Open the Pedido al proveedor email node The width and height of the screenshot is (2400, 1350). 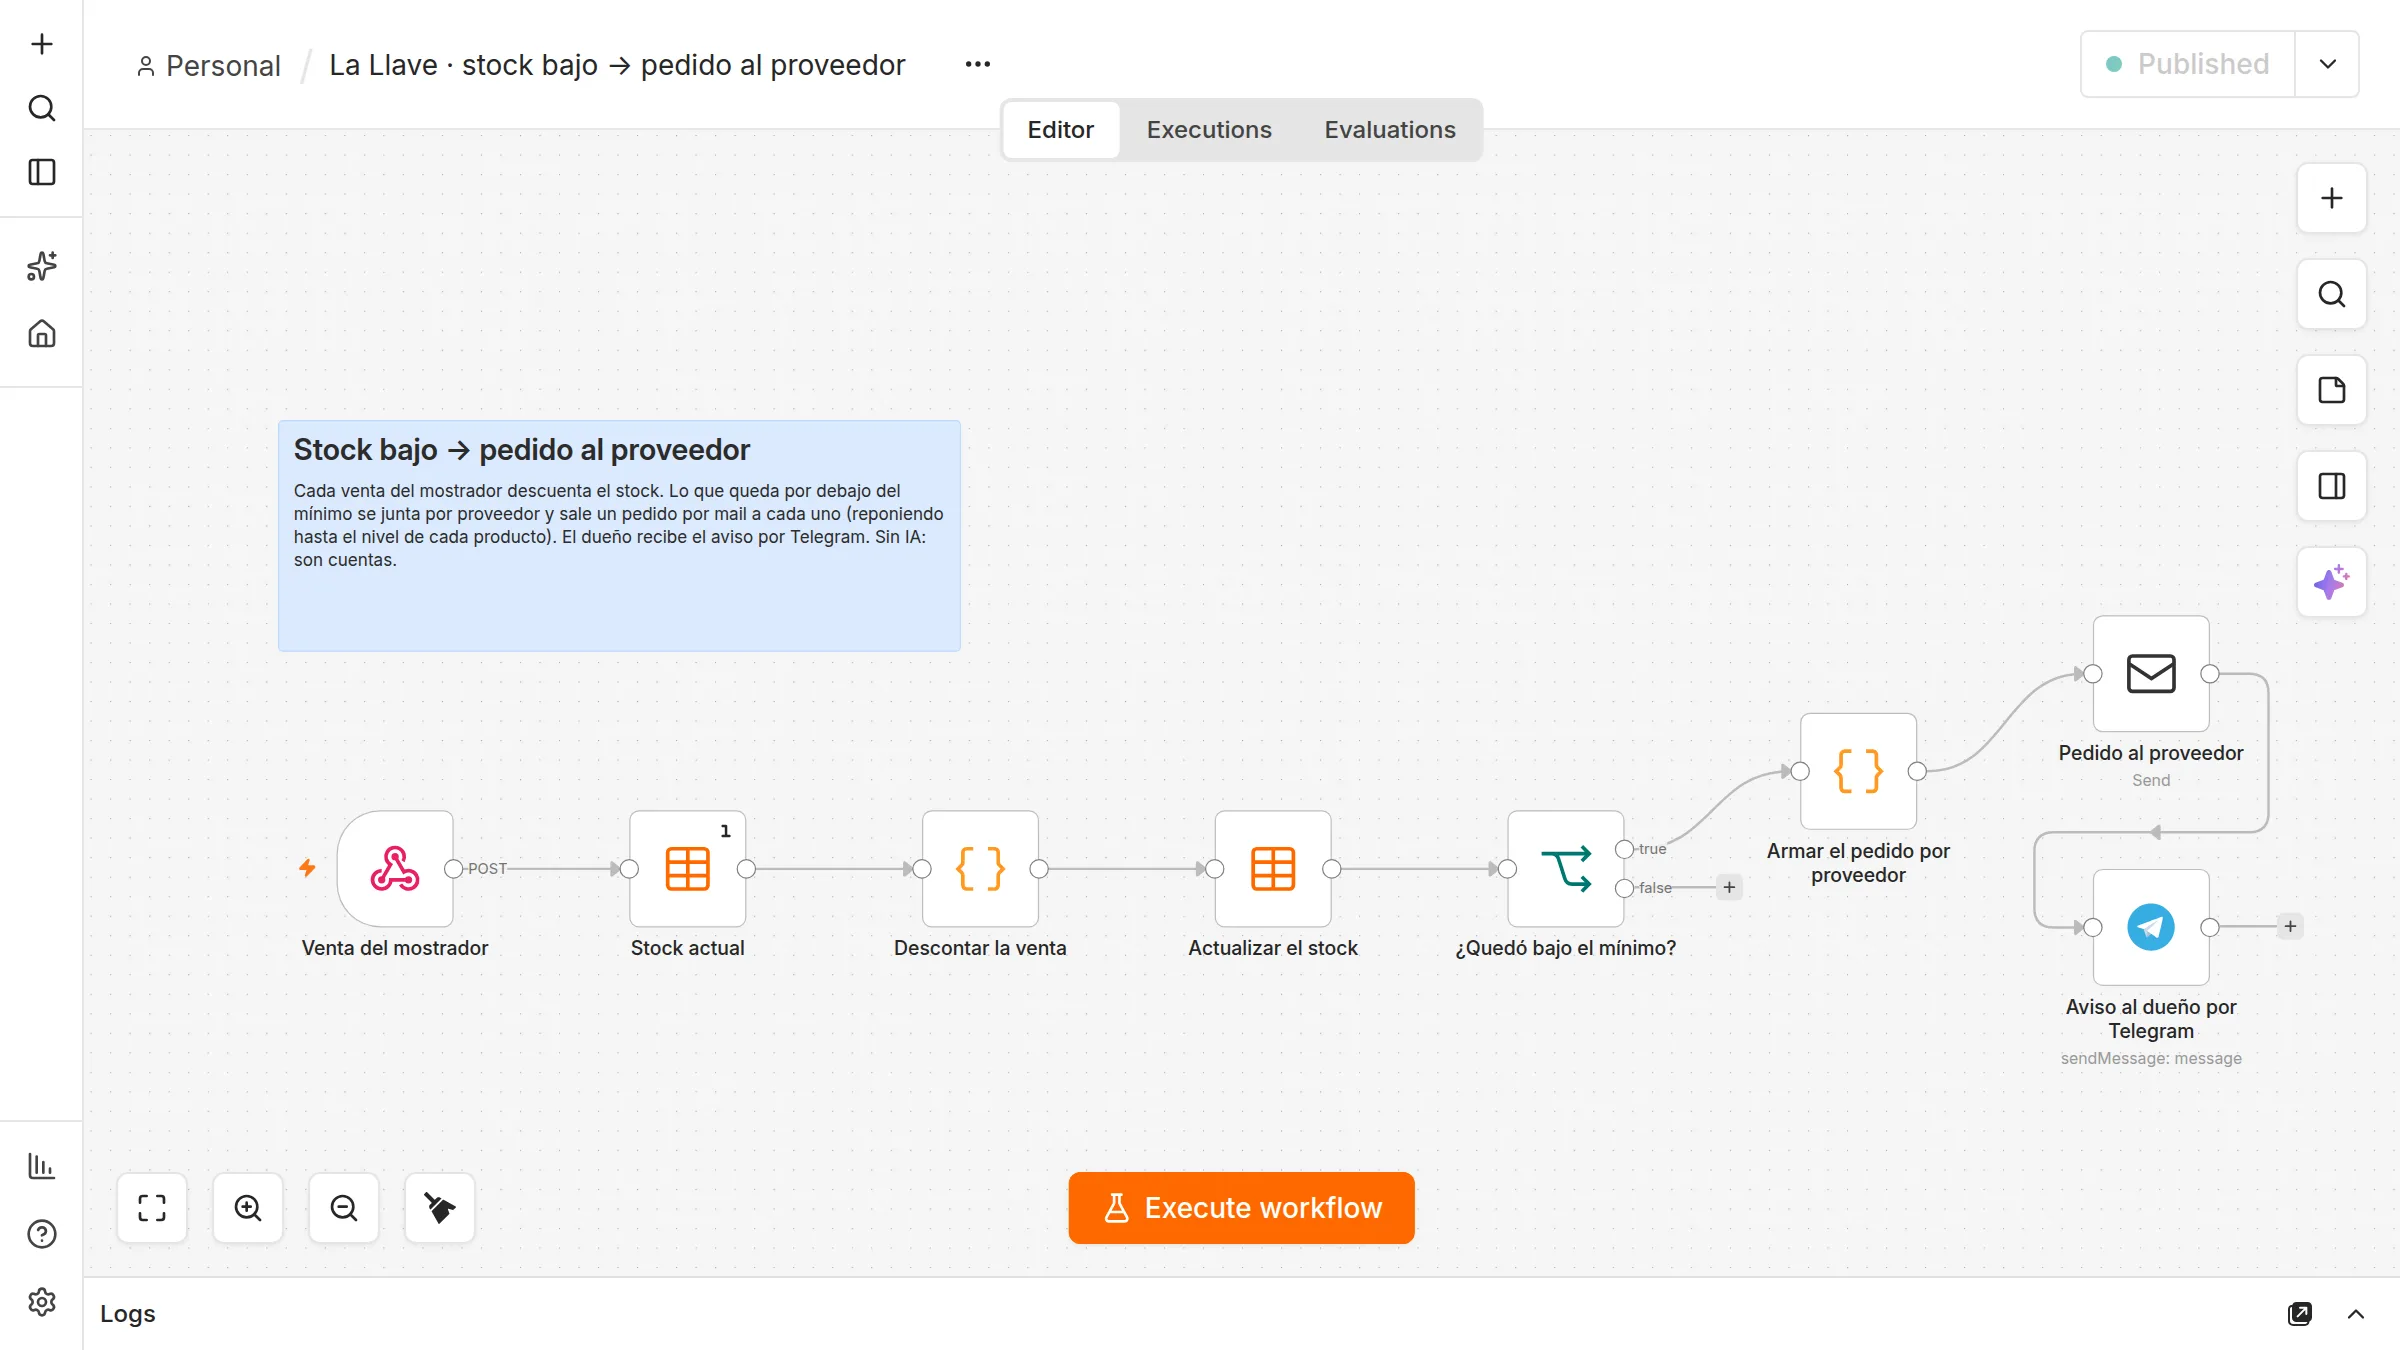pos(2151,673)
